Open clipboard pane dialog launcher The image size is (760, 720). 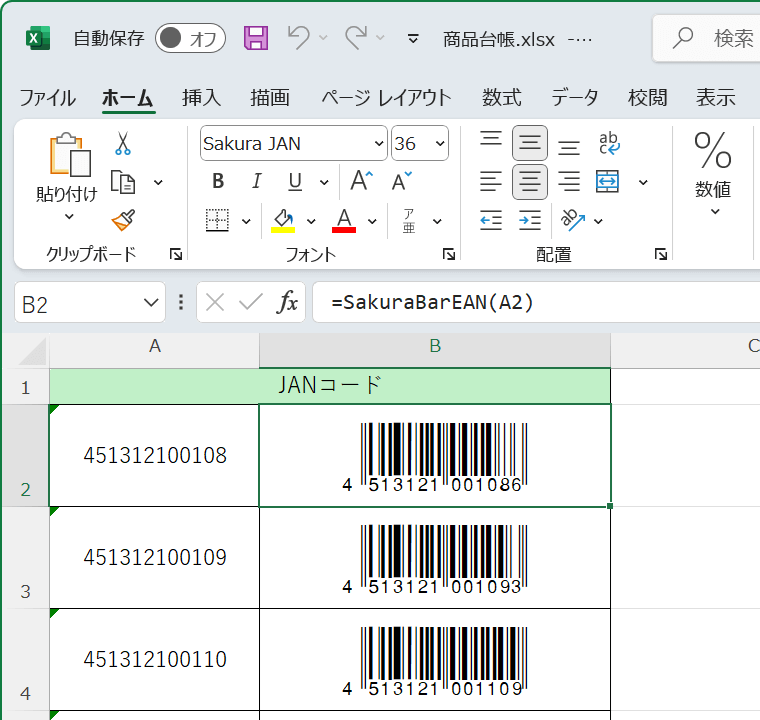[176, 254]
